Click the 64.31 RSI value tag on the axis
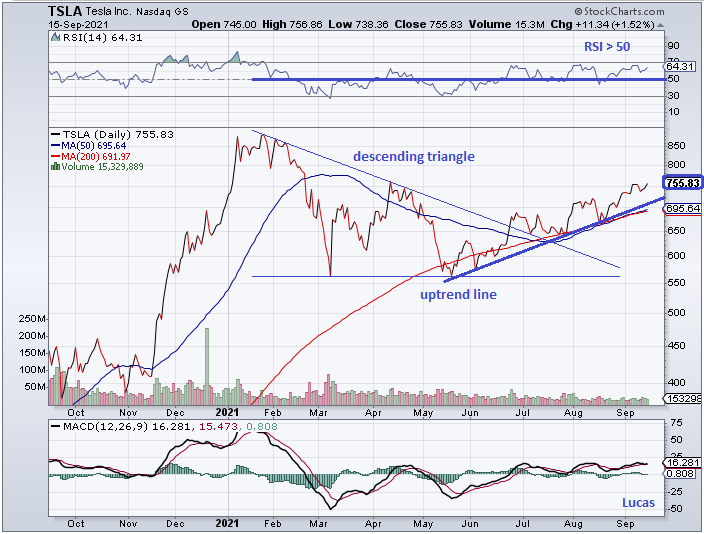Image resolution: width=704 pixels, height=534 pixels. [680, 66]
